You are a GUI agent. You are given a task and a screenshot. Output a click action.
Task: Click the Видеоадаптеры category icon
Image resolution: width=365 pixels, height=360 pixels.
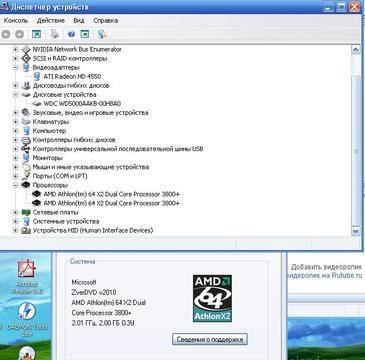coord(26,67)
